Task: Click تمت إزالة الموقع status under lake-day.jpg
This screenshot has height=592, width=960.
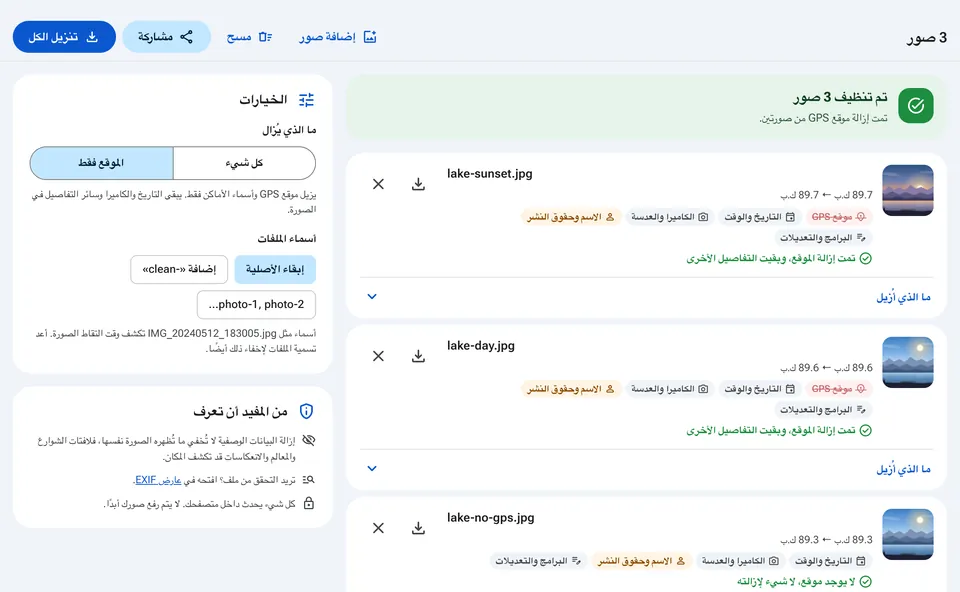Action: coord(779,430)
